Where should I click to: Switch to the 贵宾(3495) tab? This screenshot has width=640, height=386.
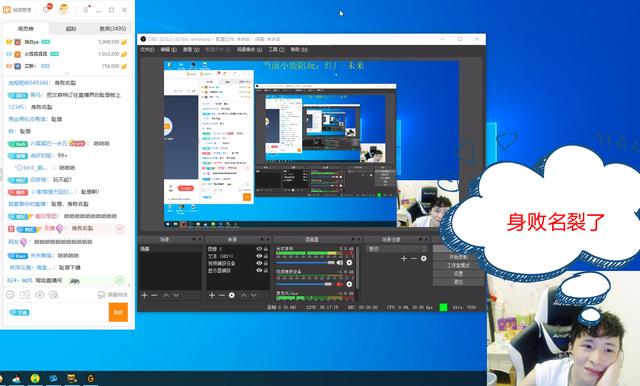click(113, 29)
